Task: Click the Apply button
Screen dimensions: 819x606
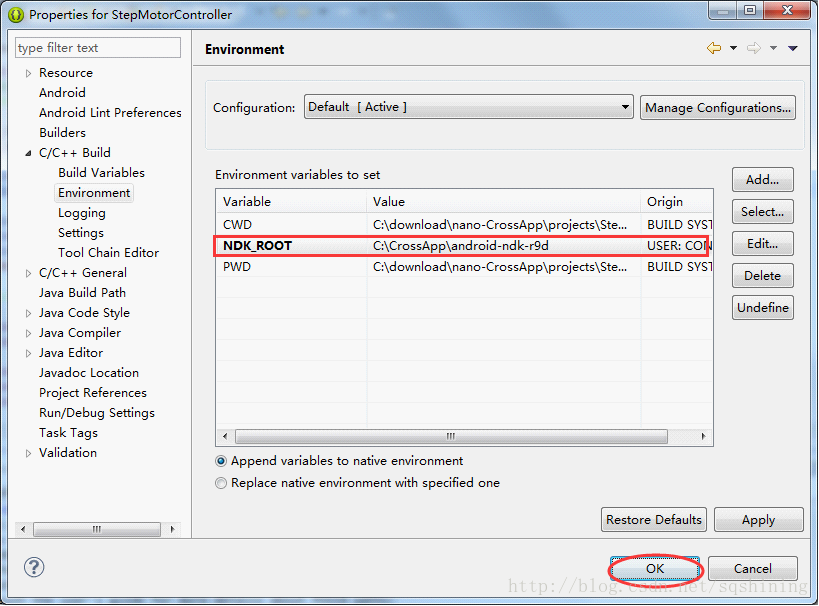Action: [x=758, y=519]
